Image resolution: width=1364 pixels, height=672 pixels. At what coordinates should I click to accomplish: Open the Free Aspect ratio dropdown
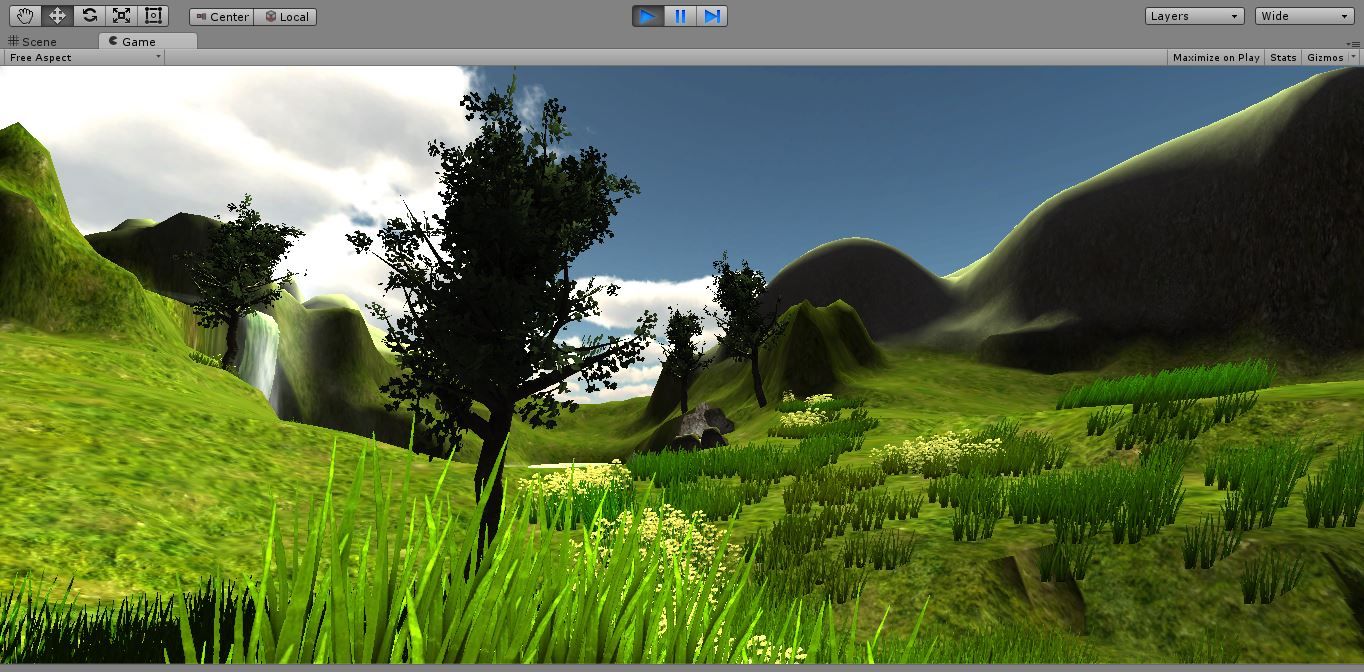83,58
